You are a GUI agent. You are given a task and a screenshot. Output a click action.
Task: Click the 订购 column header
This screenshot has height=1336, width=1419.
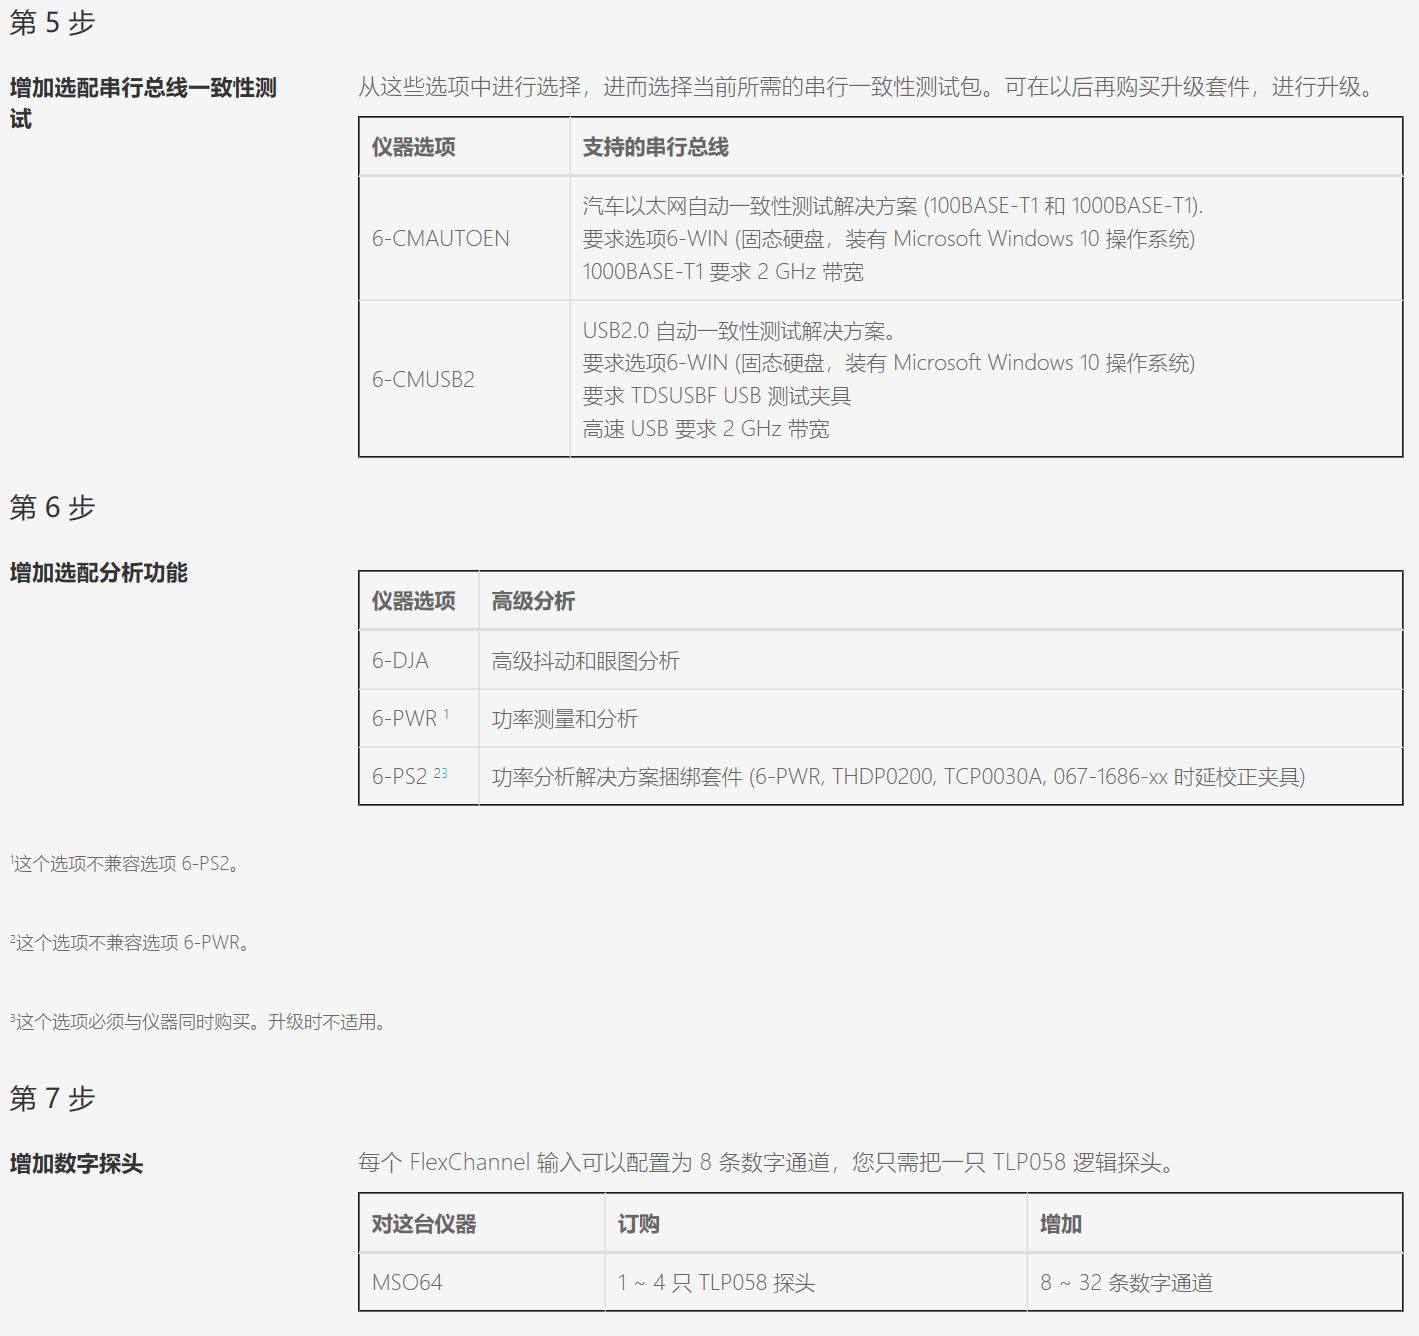click(x=638, y=1224)
